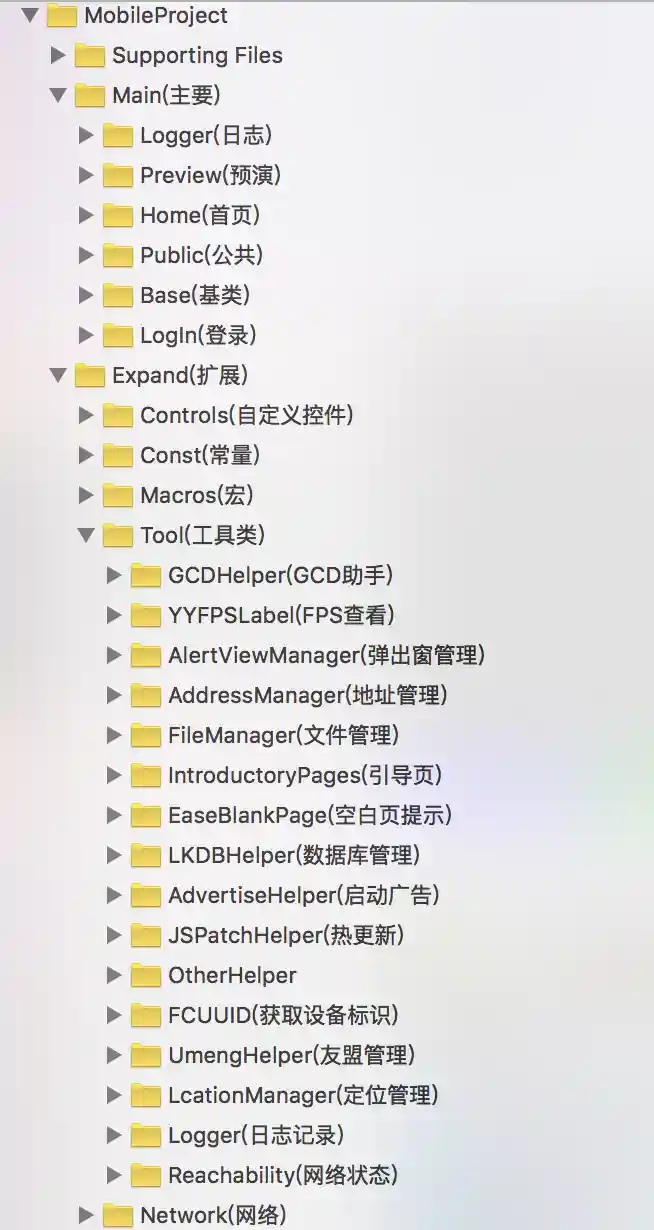Expand the Home group disclosure triangle
The image size is (654, 1230).
tap(86, 215)
